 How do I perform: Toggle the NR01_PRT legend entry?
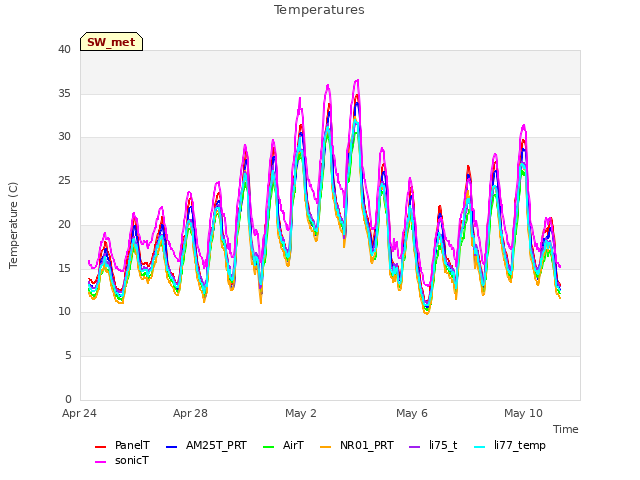357,445
